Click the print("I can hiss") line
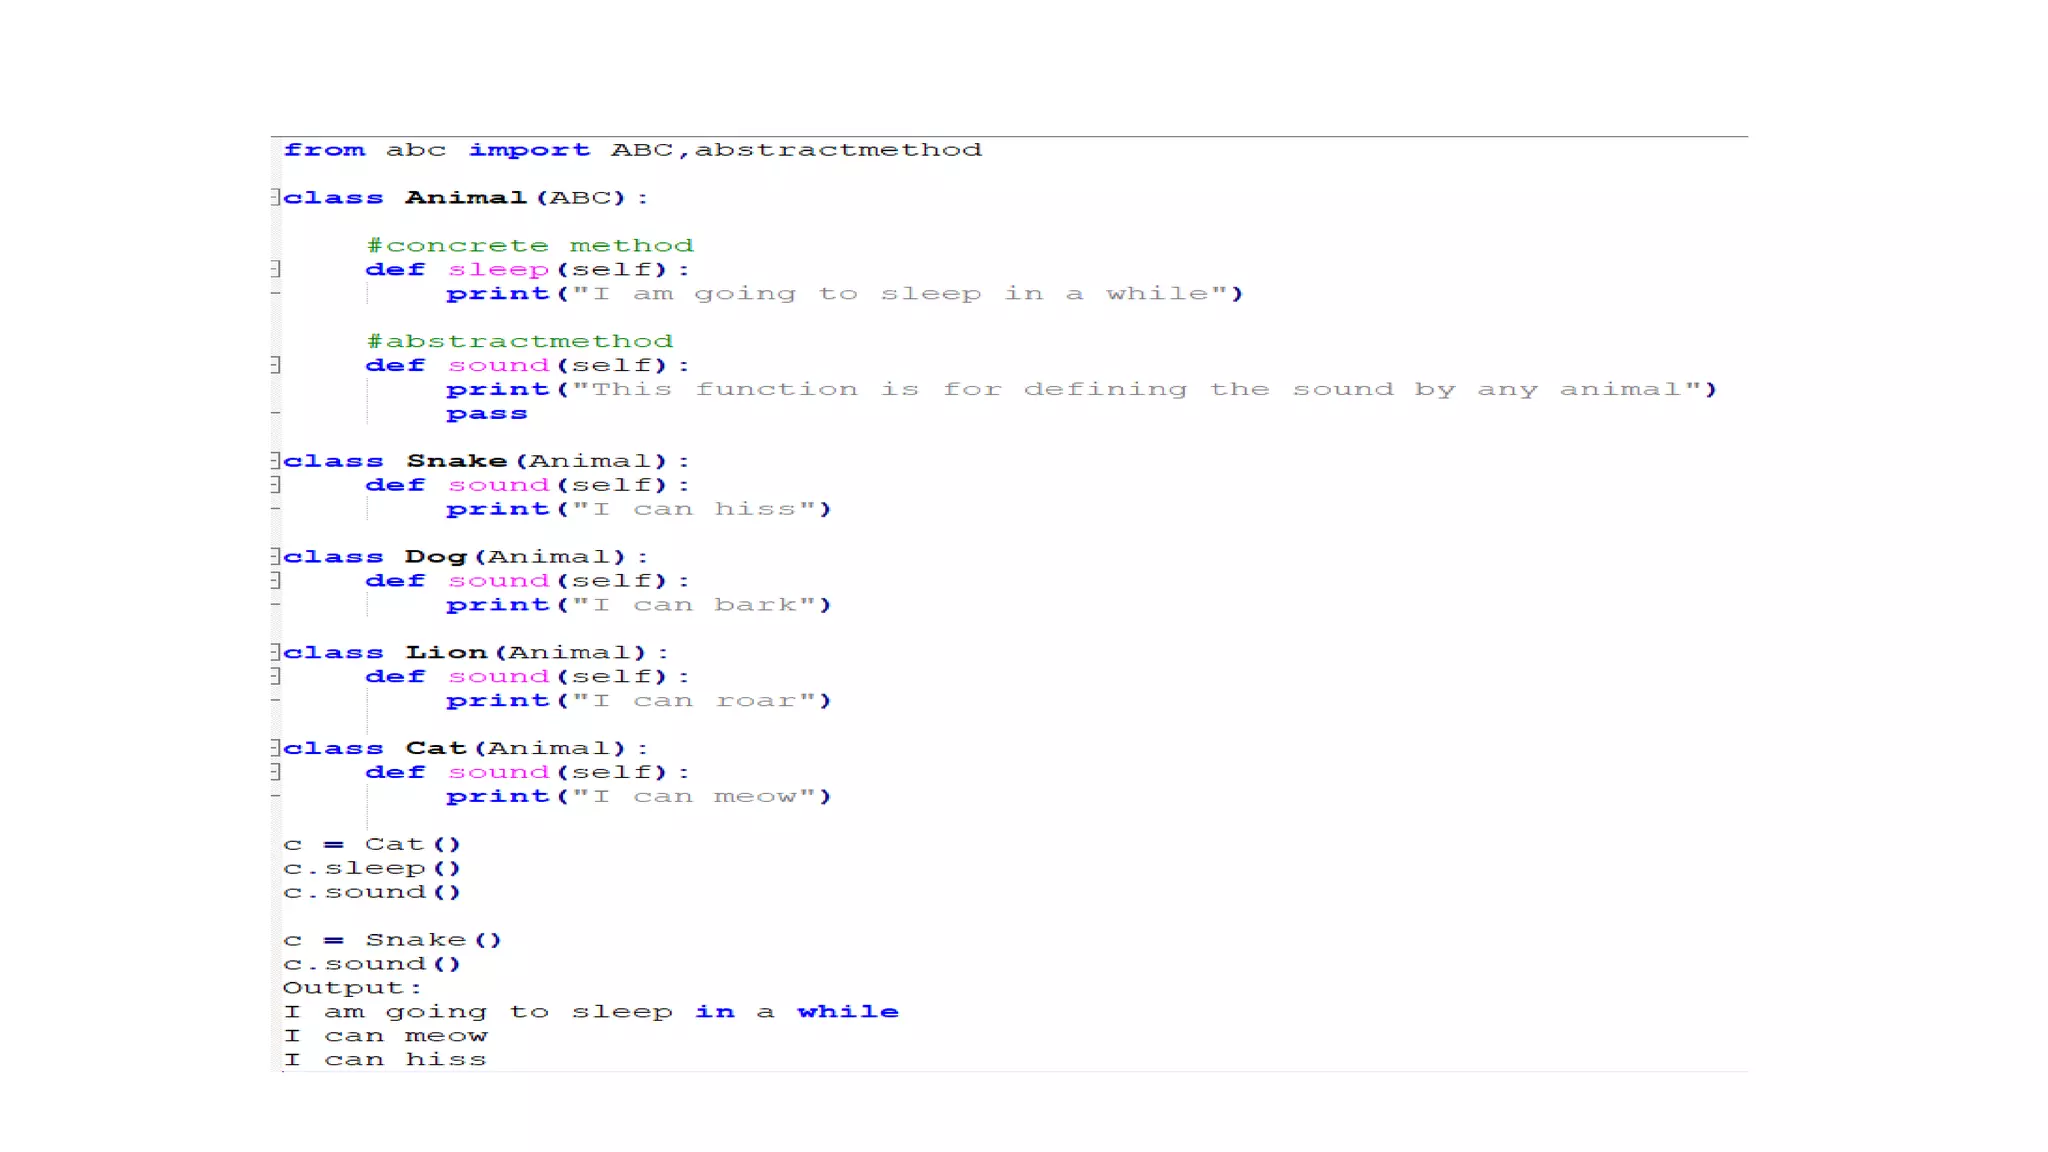 pos(638,509)
